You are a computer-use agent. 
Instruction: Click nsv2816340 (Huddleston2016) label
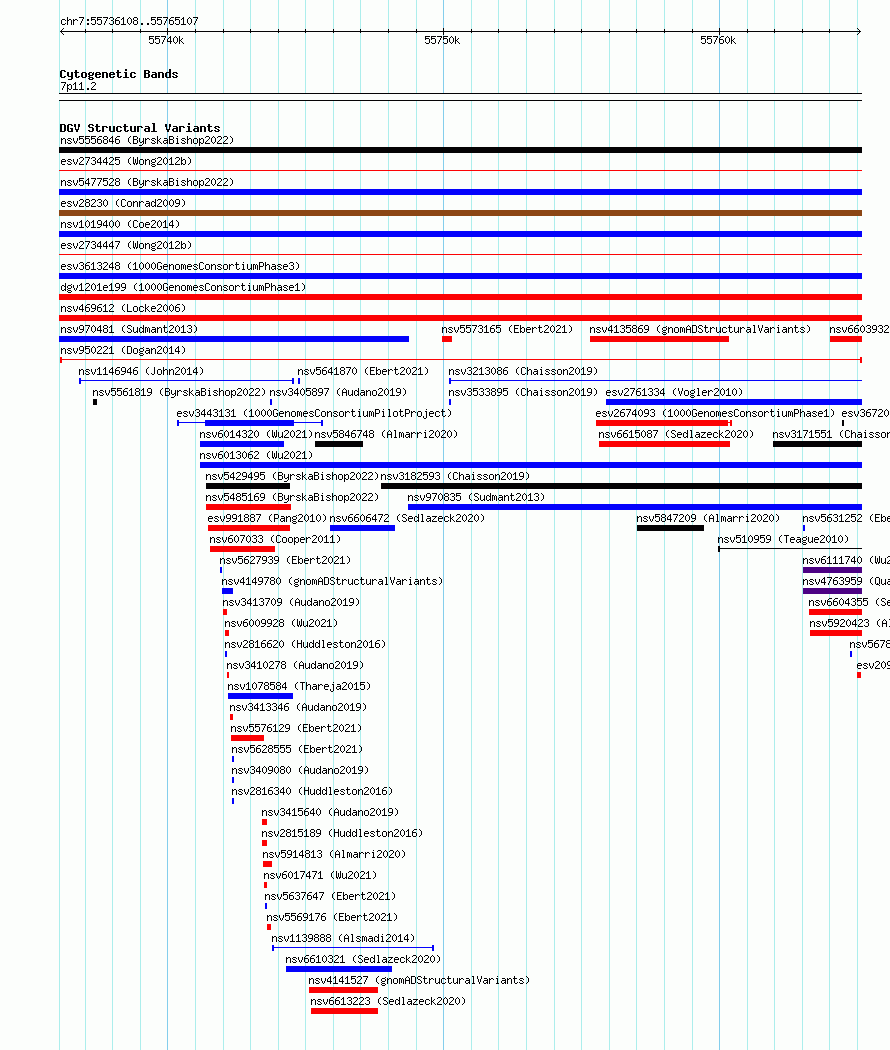pos(312,791)
